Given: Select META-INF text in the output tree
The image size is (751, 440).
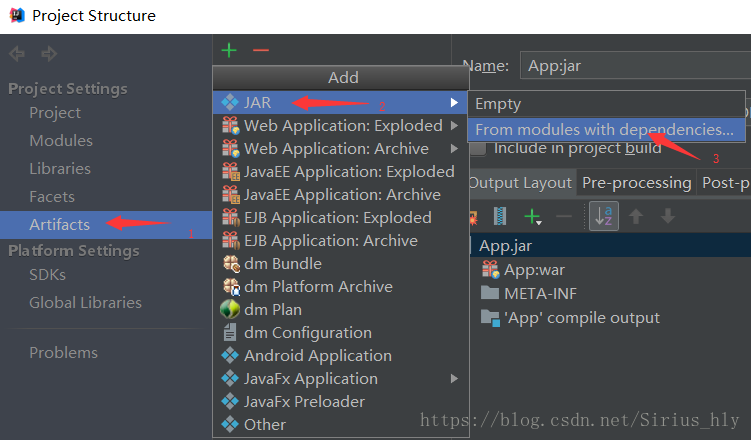Looking at the screenshot, I should point(540,293).
